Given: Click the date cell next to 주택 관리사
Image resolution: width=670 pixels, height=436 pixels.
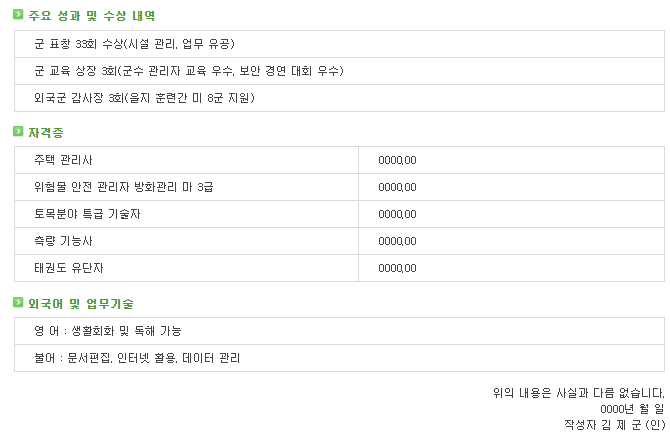Looking at the screenshot, I should [511, 160].
